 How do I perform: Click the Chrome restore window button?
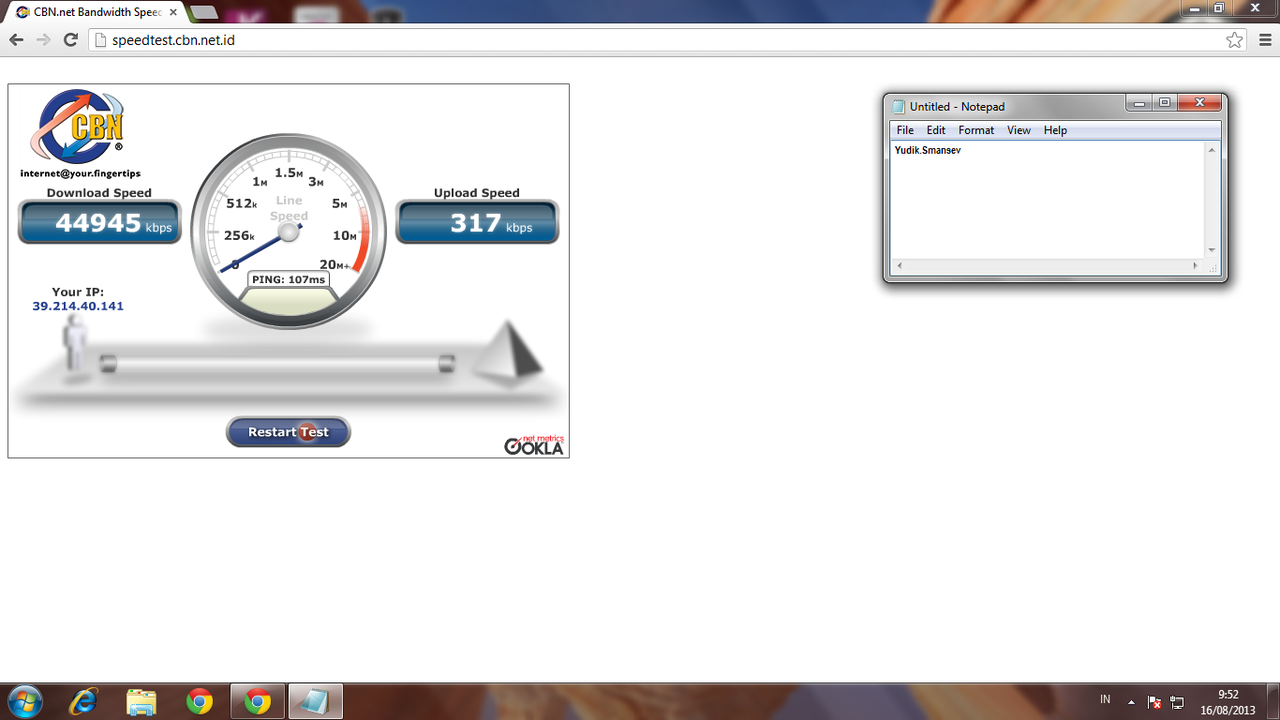coord(1219,8)
